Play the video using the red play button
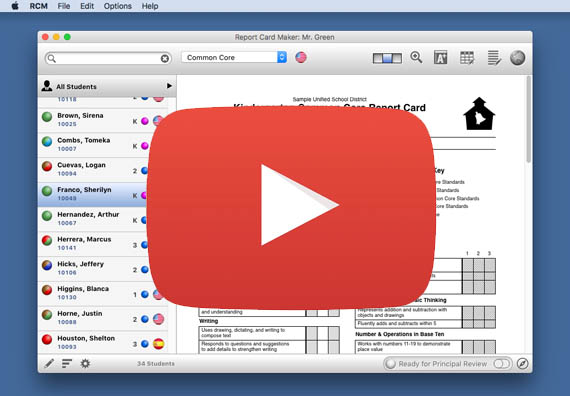The width and height of the screenshot is (570, 396). coord(291,208)
